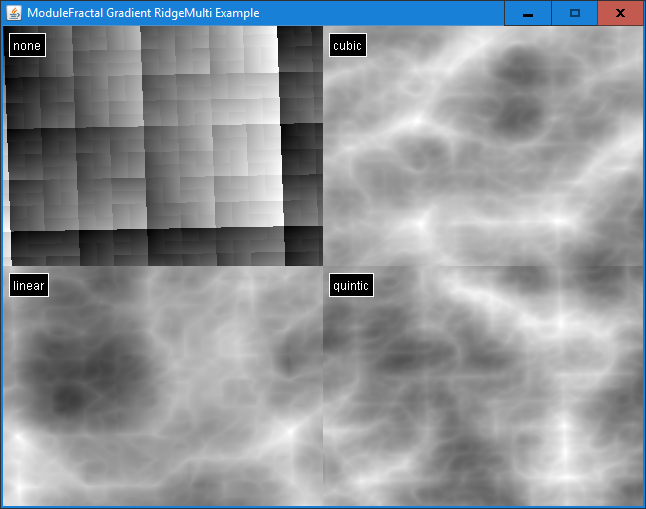The width and height of the screenshot is (646, 509).
Task: Select the "quintic" interpolation label
Action: point(351,286)
